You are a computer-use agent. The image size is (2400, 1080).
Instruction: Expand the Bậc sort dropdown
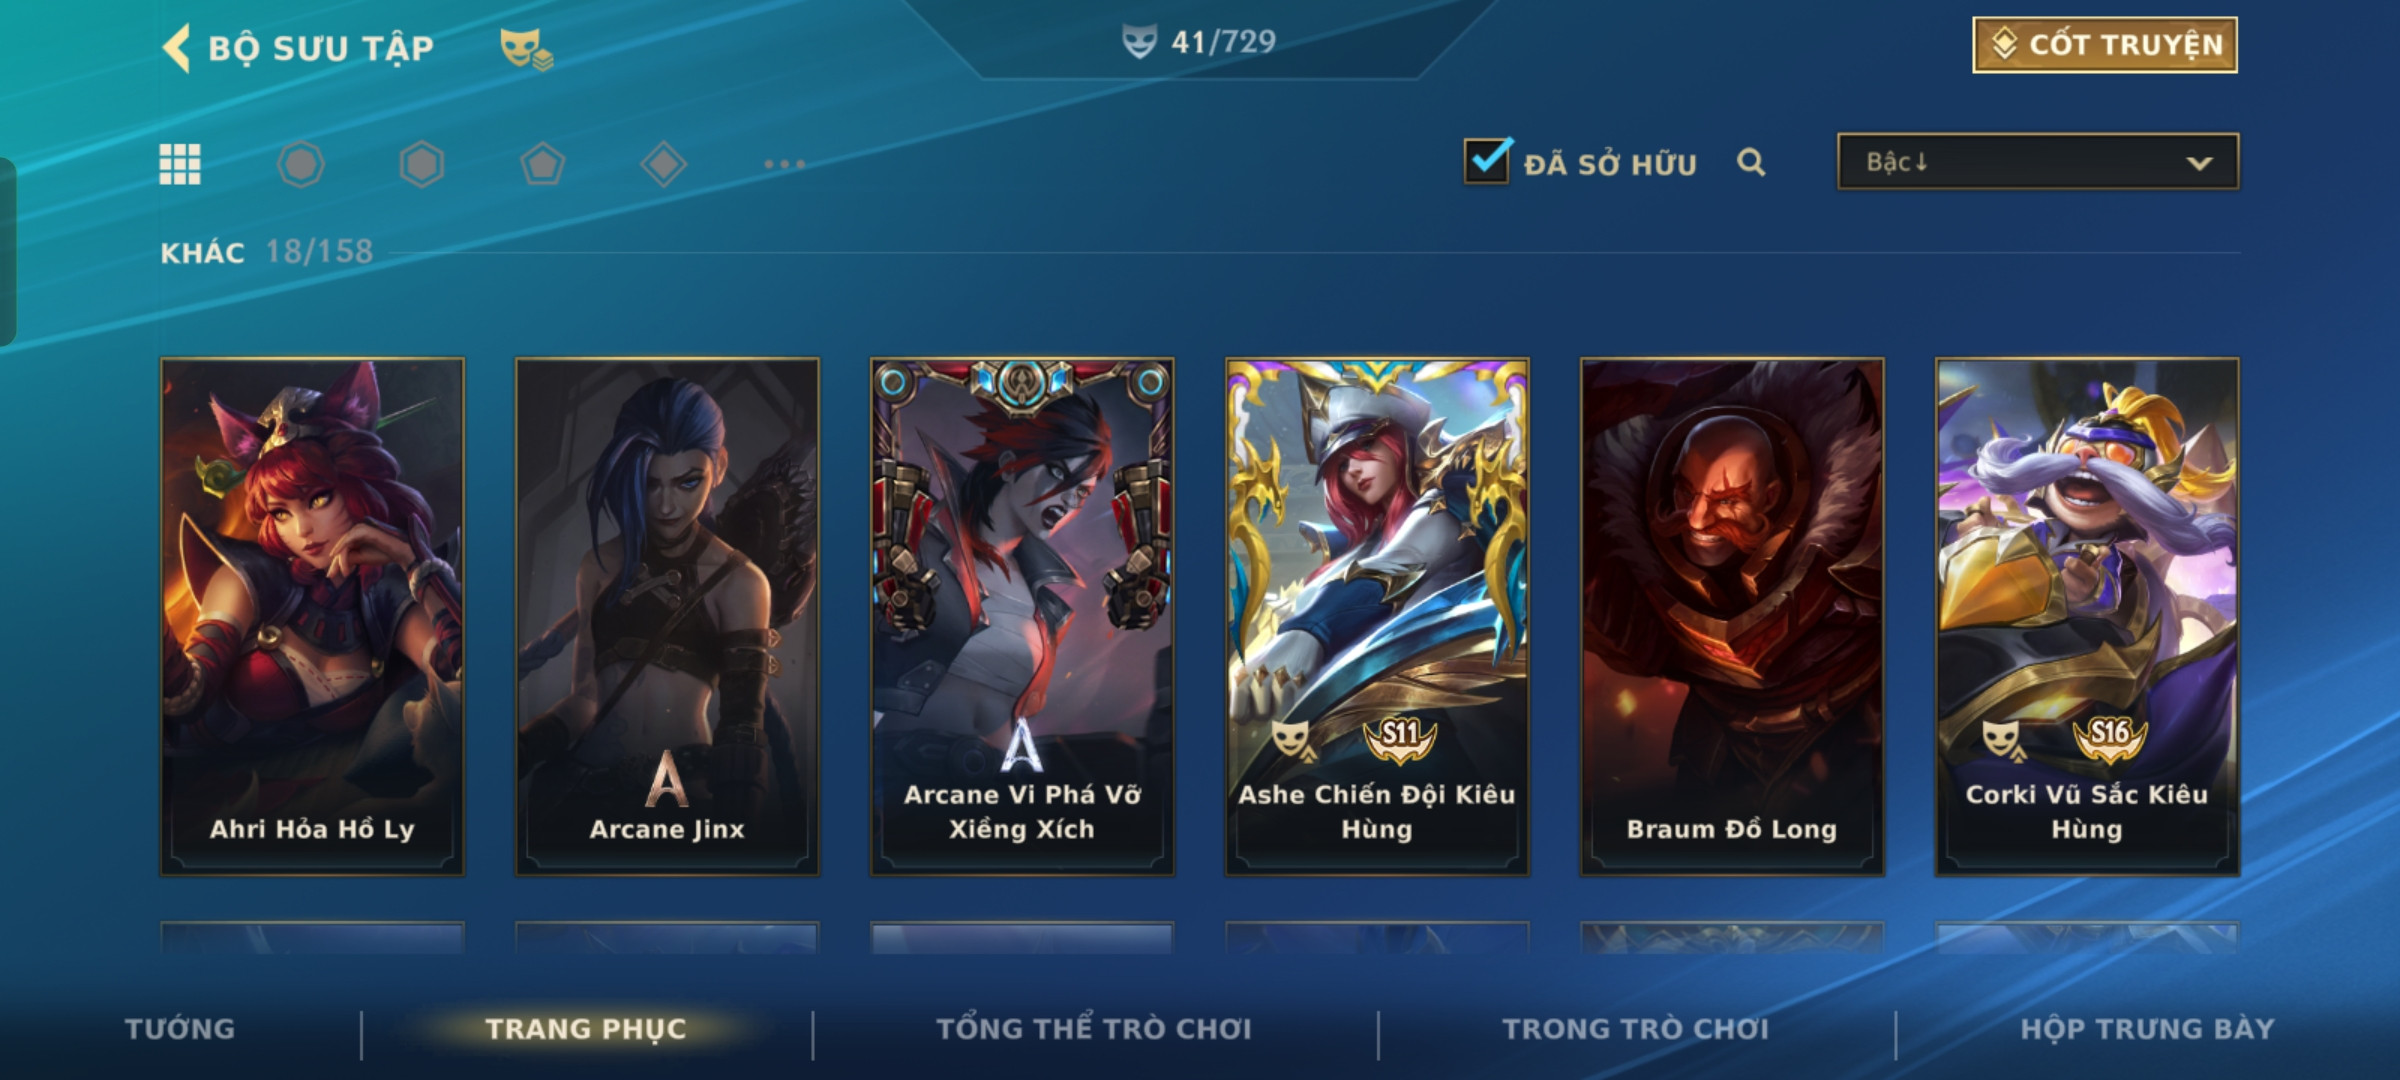pyautogui.click(x=2038, y=162)
